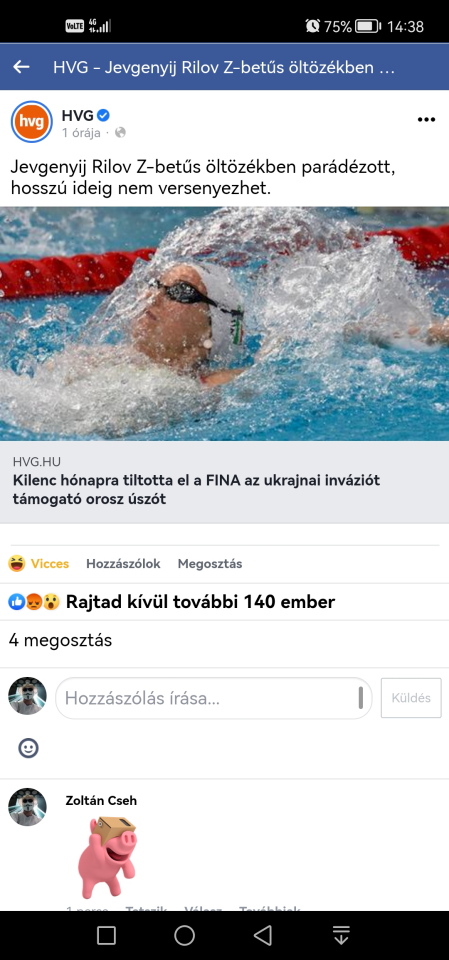Tap the Android home circle button
The width and height of the screenshot is (449, 960).
(184, 936)
